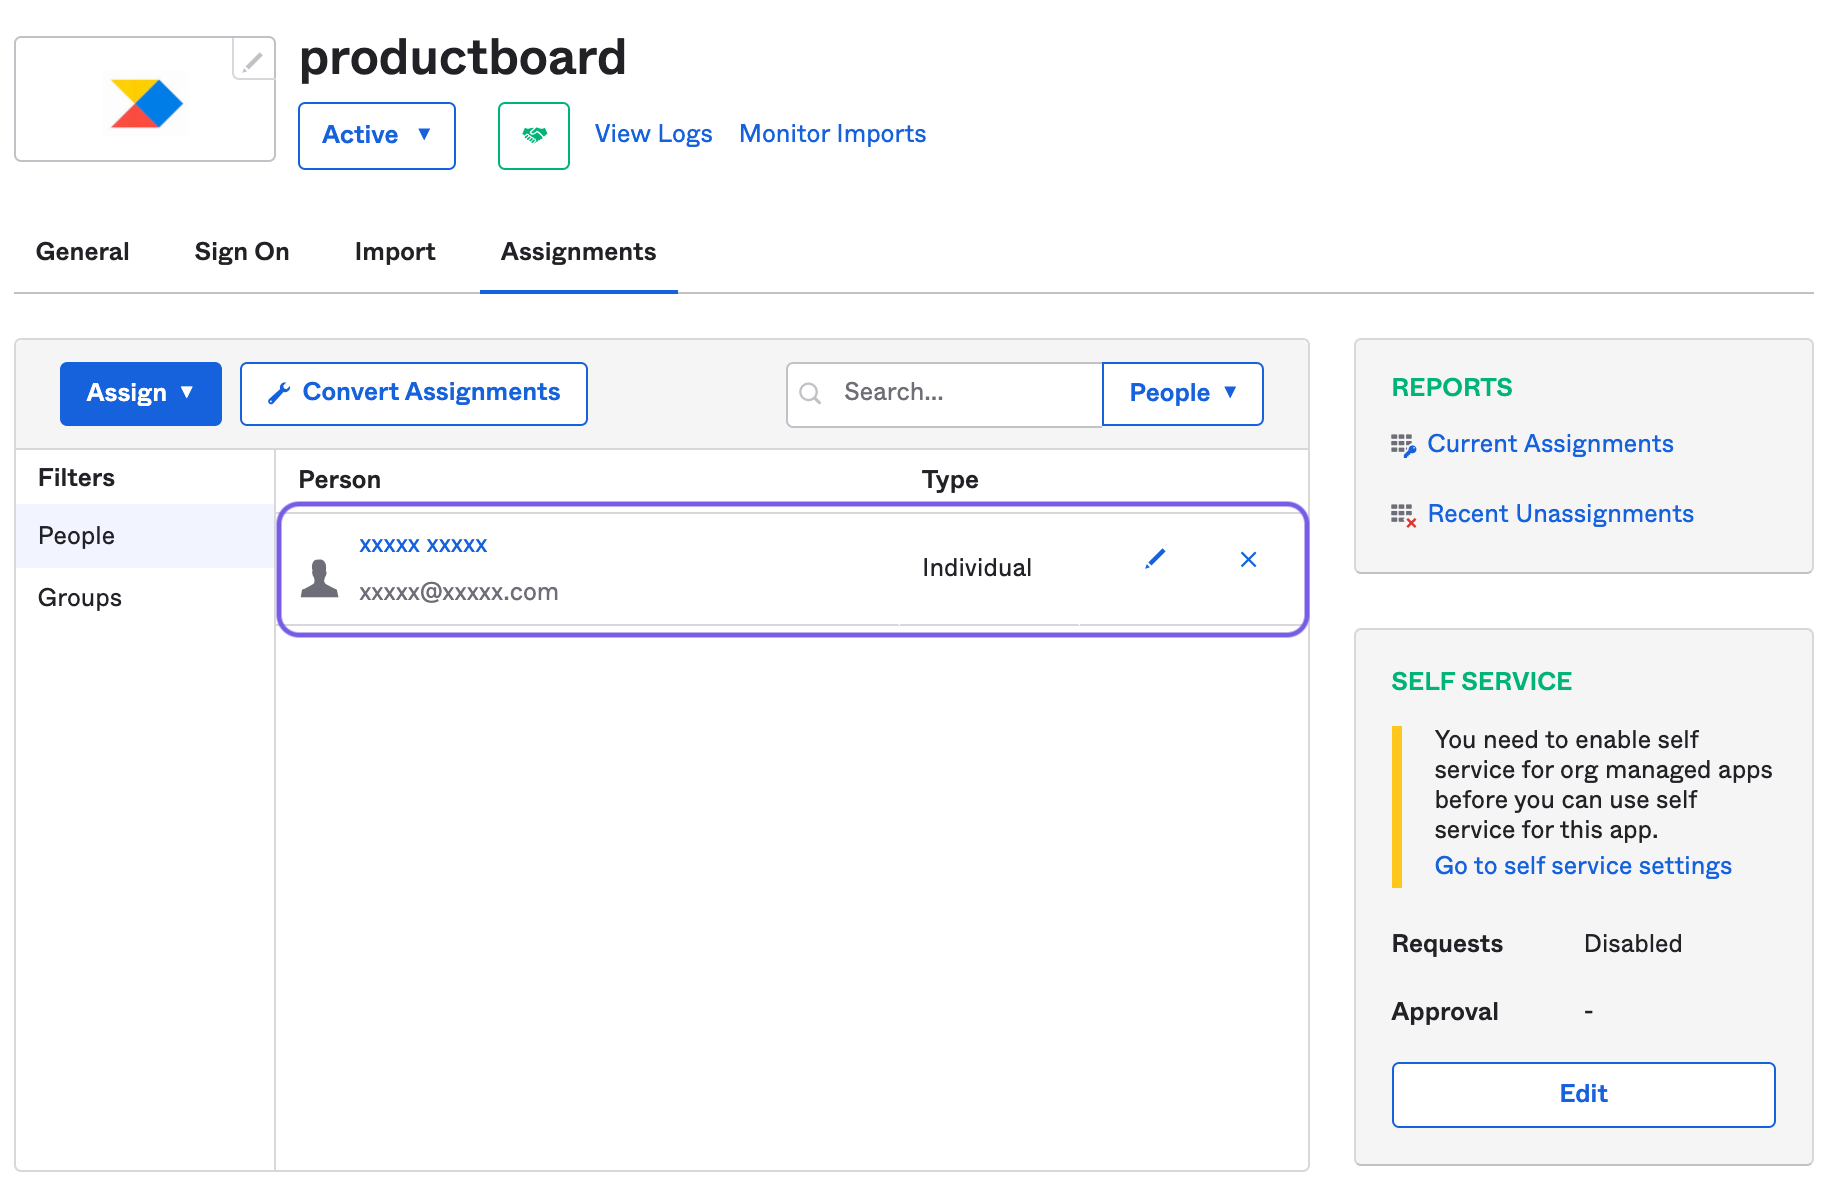Click the productboard app logo
1842x1190 pixels.
146,103
